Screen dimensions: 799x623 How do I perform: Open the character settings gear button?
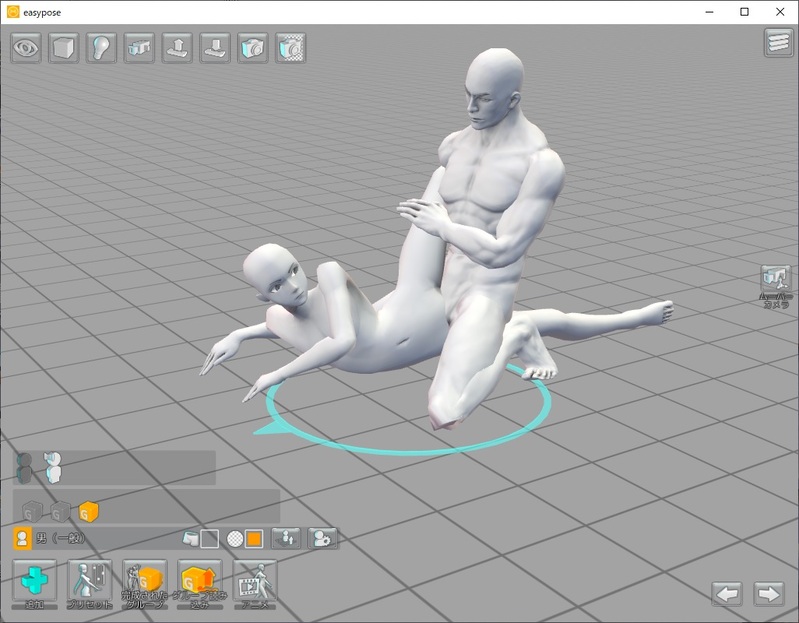tap(323, 538)
